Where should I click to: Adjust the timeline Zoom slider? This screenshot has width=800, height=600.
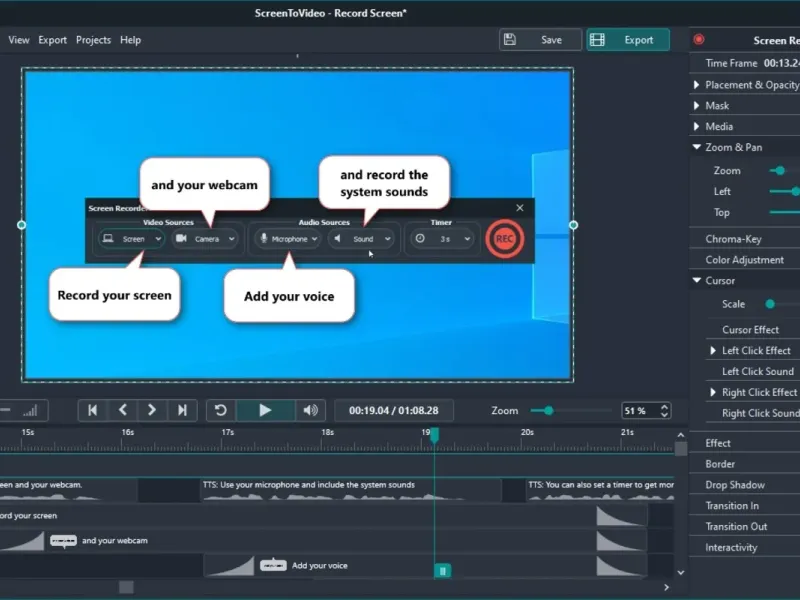548,411
